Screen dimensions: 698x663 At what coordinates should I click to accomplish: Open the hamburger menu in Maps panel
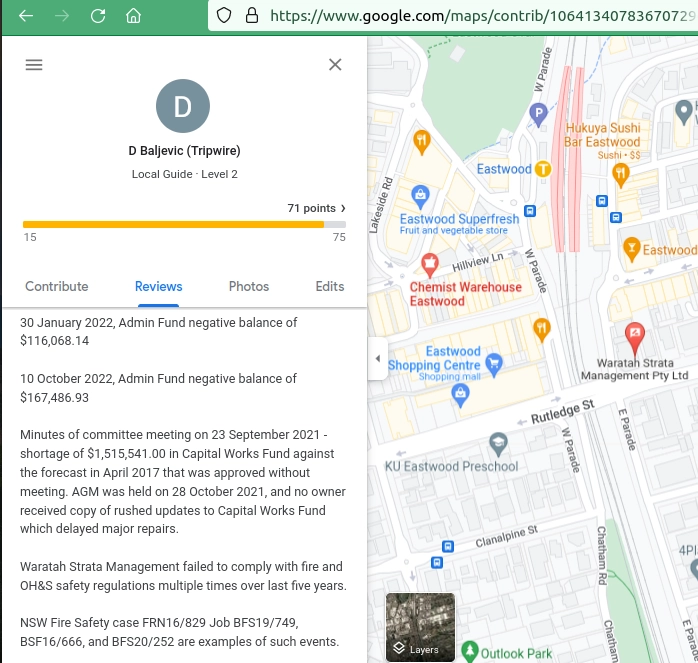tap(34, 65)
